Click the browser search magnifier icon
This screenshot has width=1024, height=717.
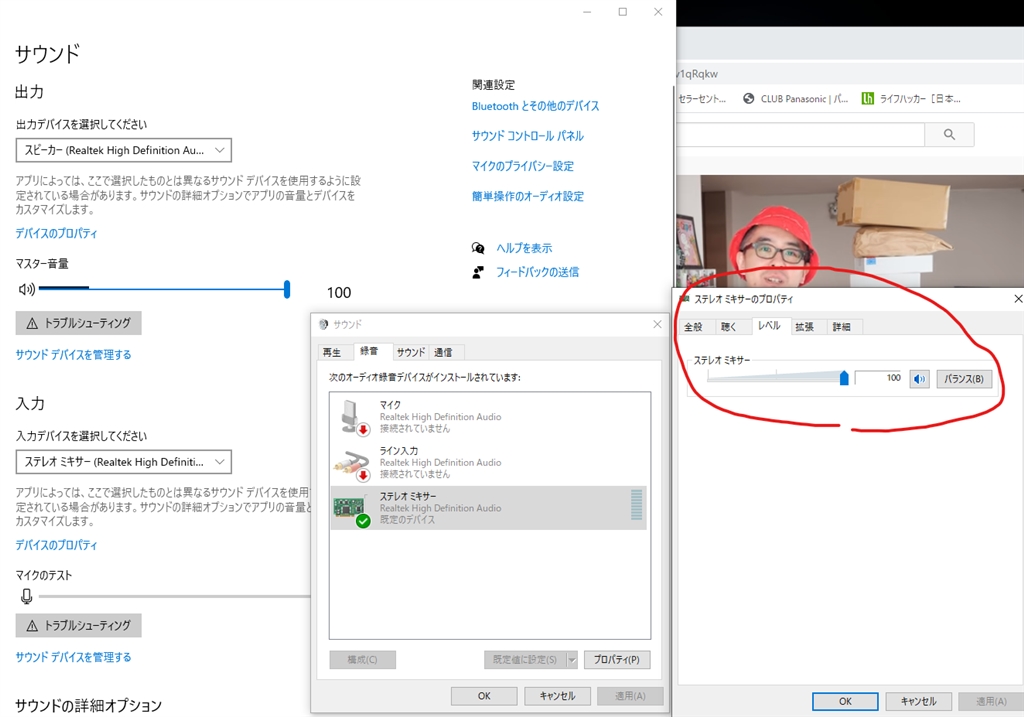(950, 135)
